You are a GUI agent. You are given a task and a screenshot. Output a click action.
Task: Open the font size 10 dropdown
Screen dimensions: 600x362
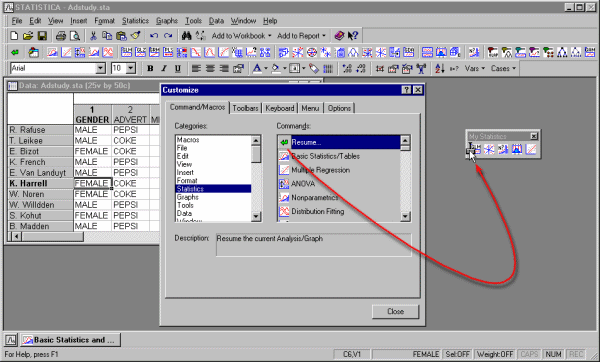131,68
